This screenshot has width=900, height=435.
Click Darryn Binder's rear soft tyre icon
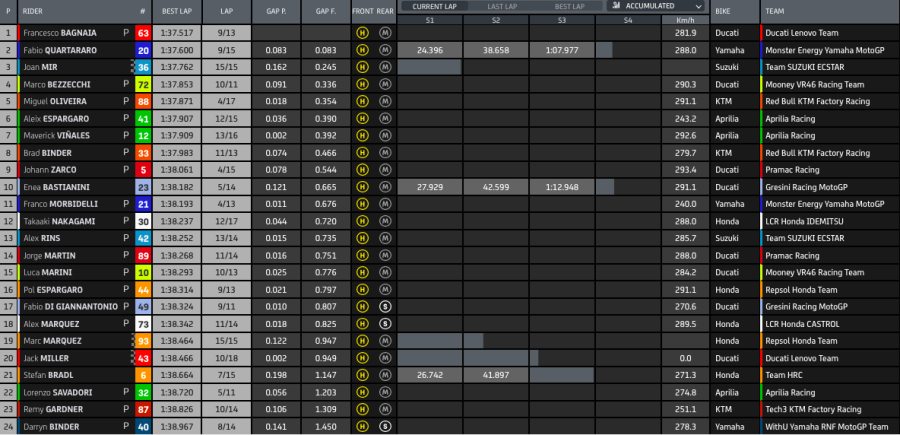(x=385, y=426)
